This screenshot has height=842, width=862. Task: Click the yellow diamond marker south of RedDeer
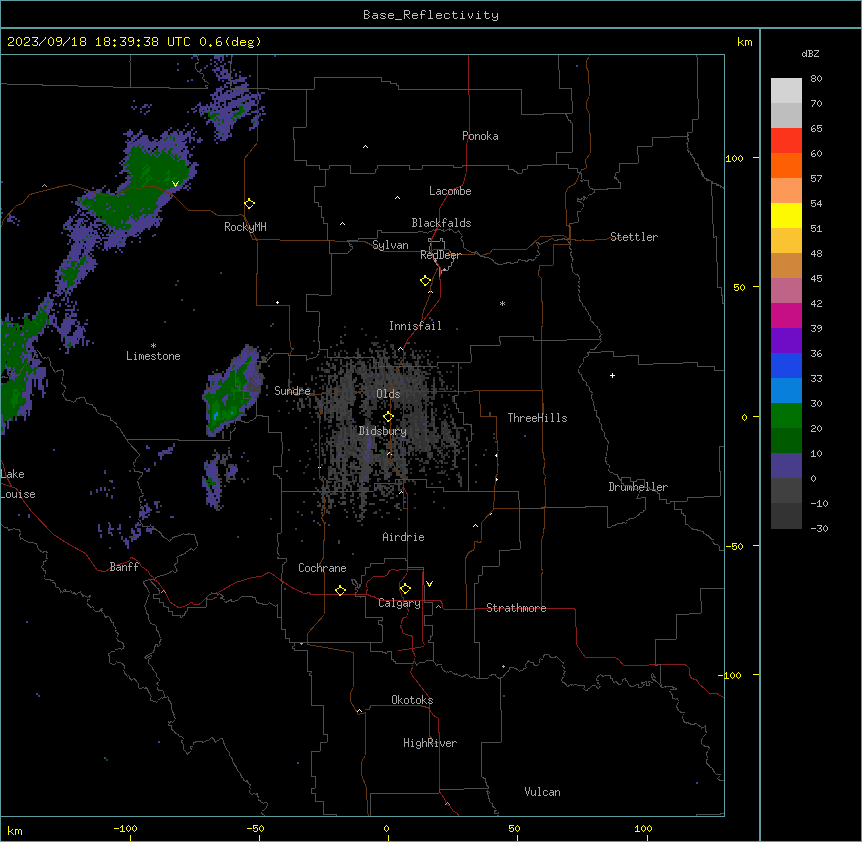point(426,281)
